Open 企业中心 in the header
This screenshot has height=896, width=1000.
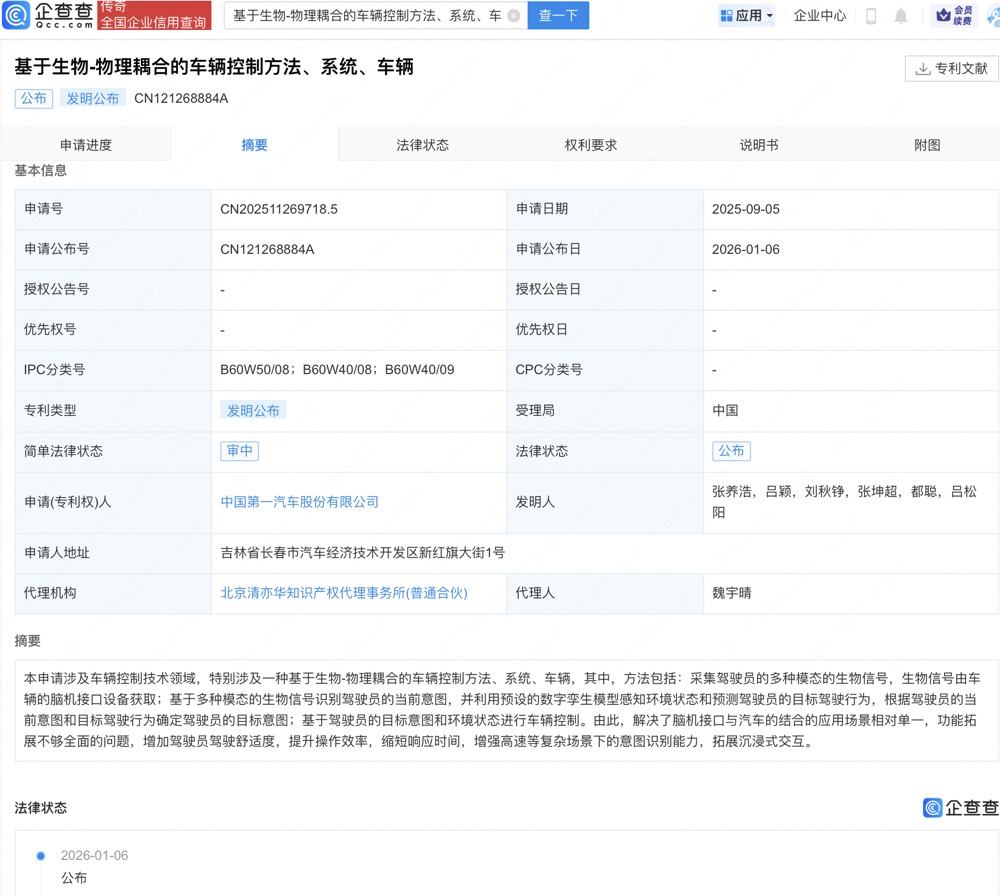(820, 16)
